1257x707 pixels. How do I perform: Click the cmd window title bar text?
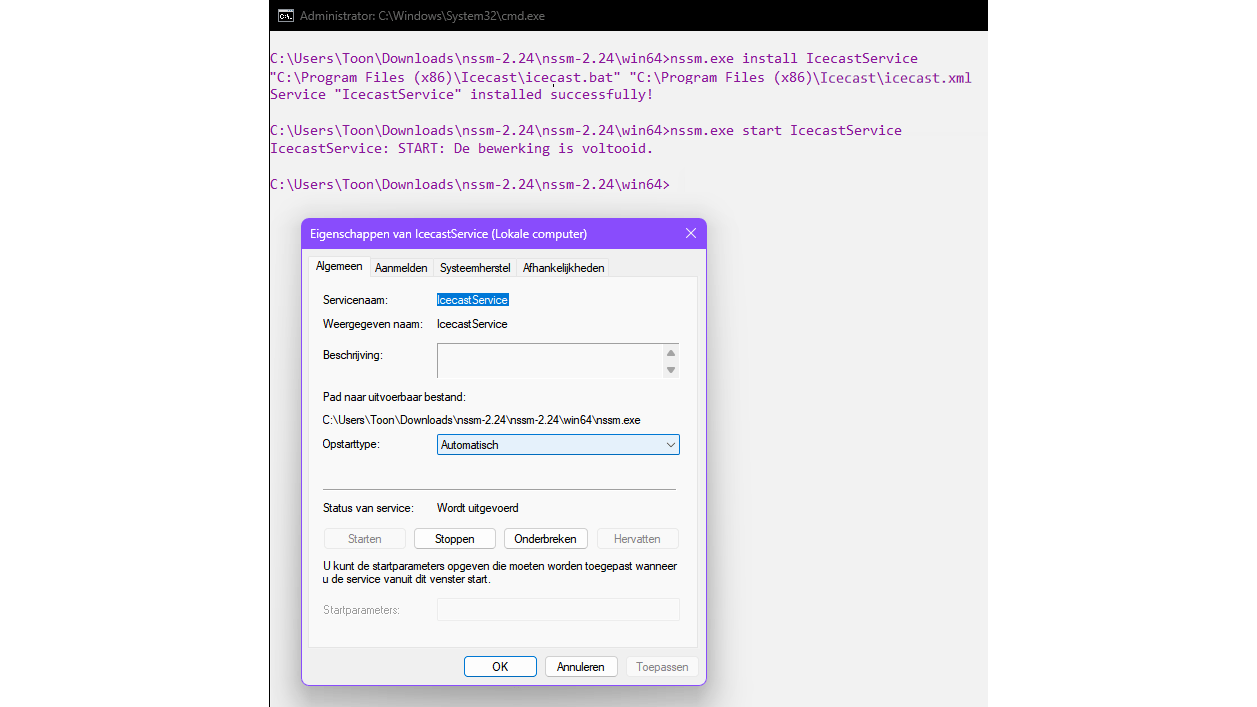422,16
